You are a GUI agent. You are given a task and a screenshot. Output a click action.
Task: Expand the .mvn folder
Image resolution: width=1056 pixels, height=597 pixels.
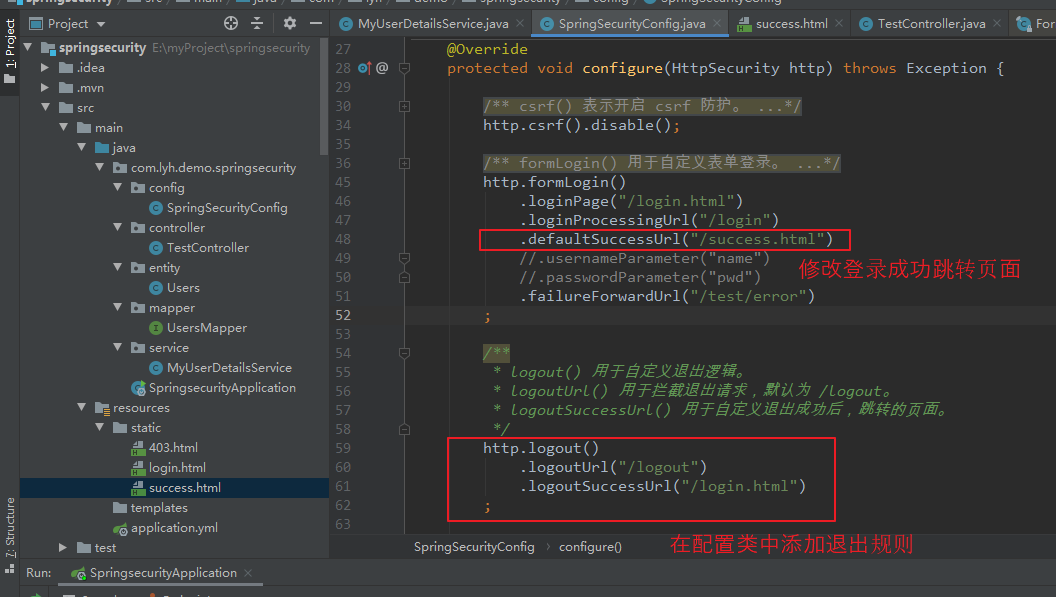(x=45, y=88)
